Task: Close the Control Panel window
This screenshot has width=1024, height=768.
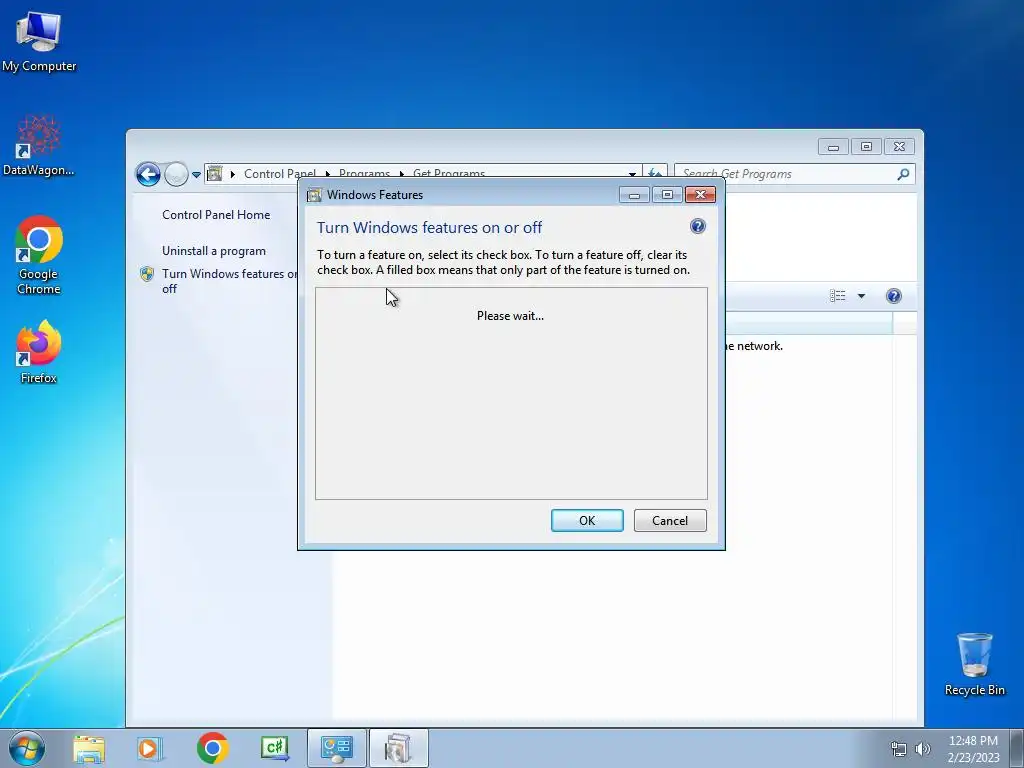Action: point(899,147)
